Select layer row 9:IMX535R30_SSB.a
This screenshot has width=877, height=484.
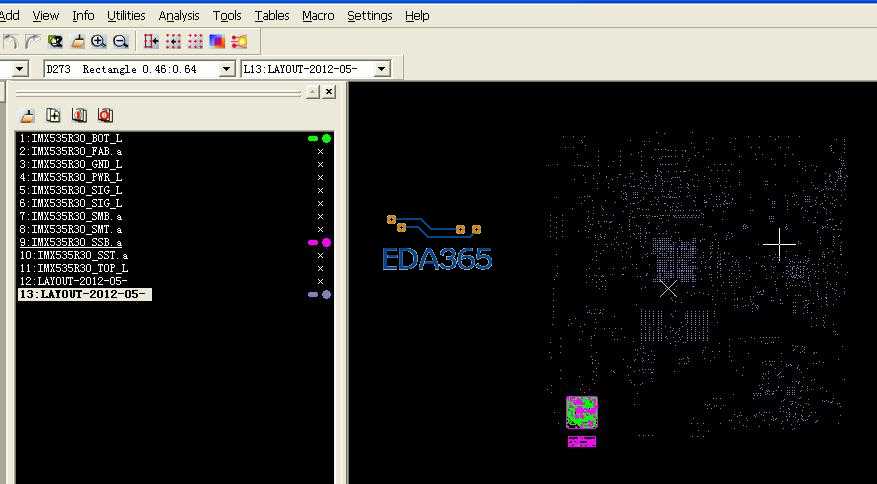(x=71, y=243)
